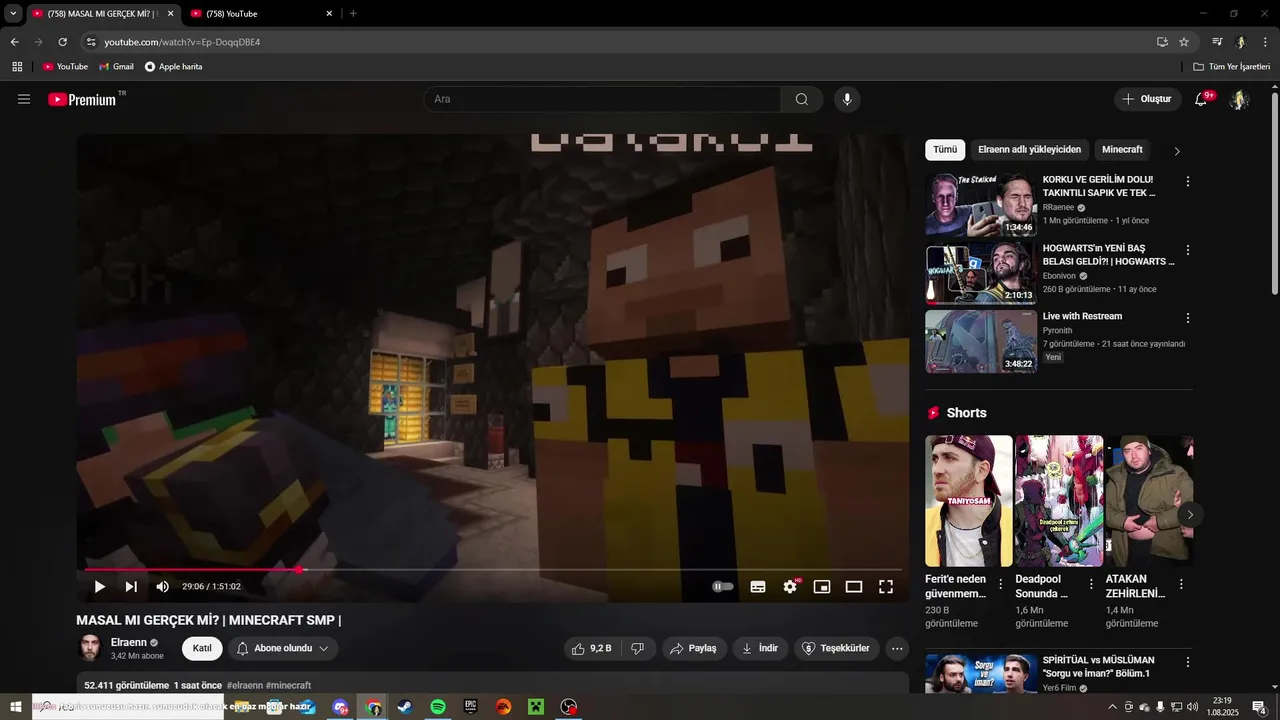Open a new browser tab
1280x720 pixels.
353,14
